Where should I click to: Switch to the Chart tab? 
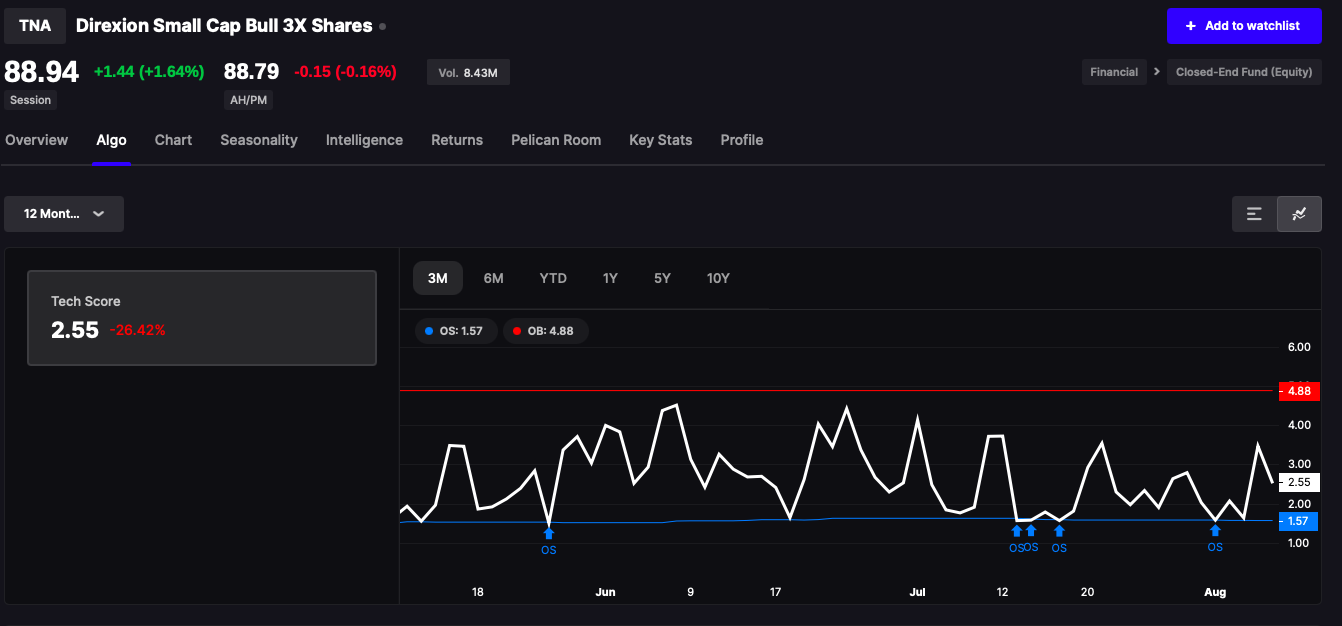coord(173,140)
